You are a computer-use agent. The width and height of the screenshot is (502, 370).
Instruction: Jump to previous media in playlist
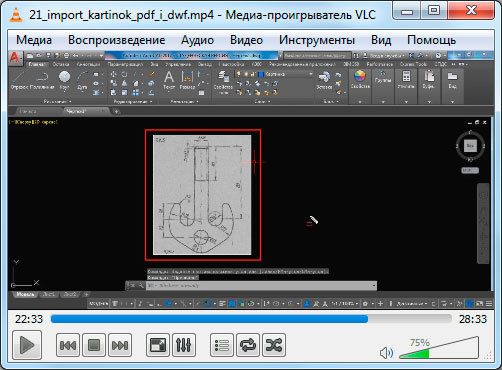click(68, 345)
